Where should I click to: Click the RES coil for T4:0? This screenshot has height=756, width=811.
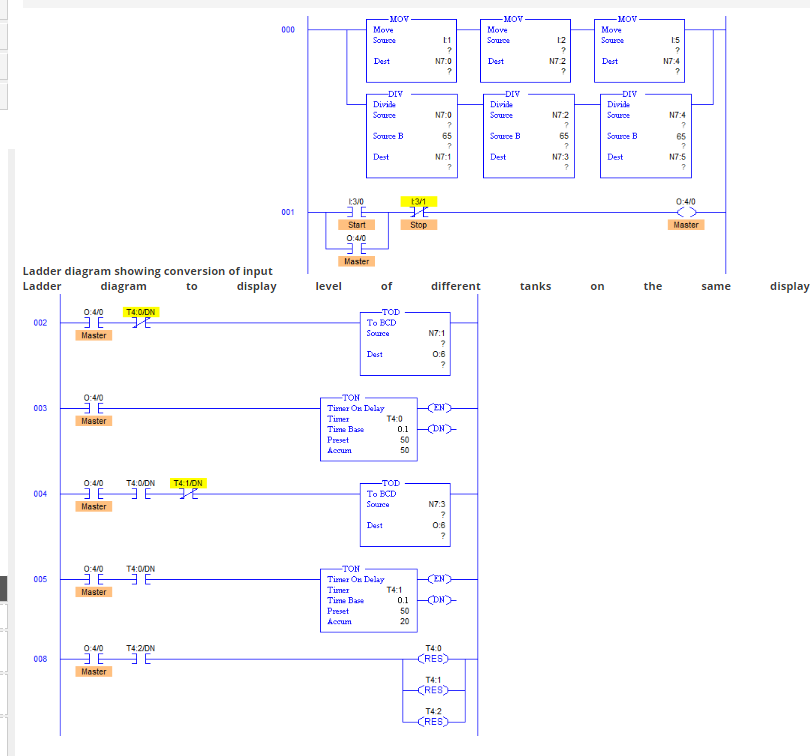coord(434,658)
